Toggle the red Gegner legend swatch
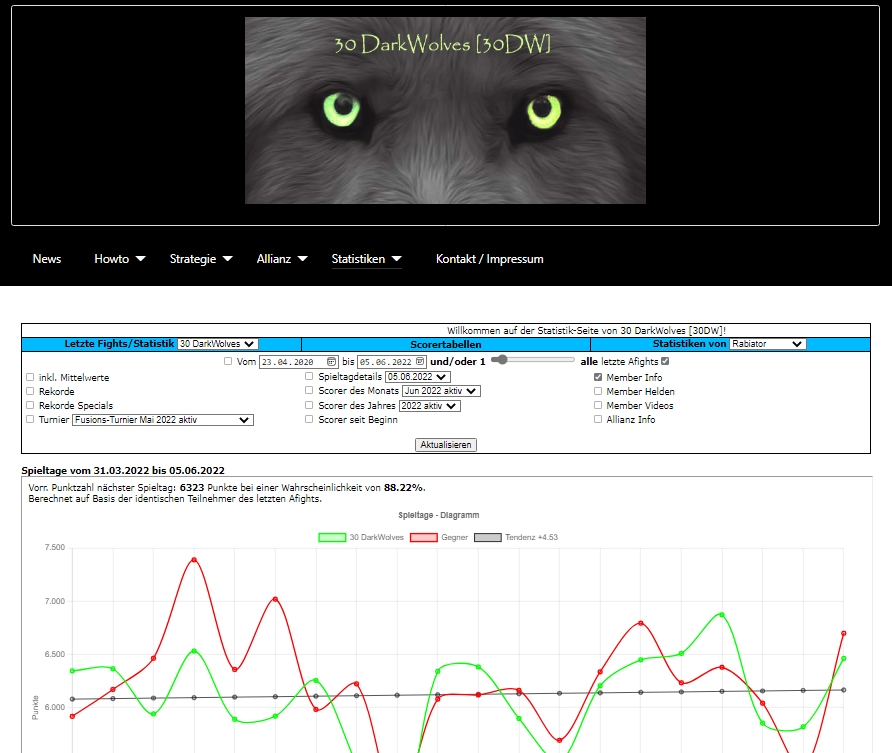Image resolution: width=892 pixels, height=753 pixels. [424, 537]
